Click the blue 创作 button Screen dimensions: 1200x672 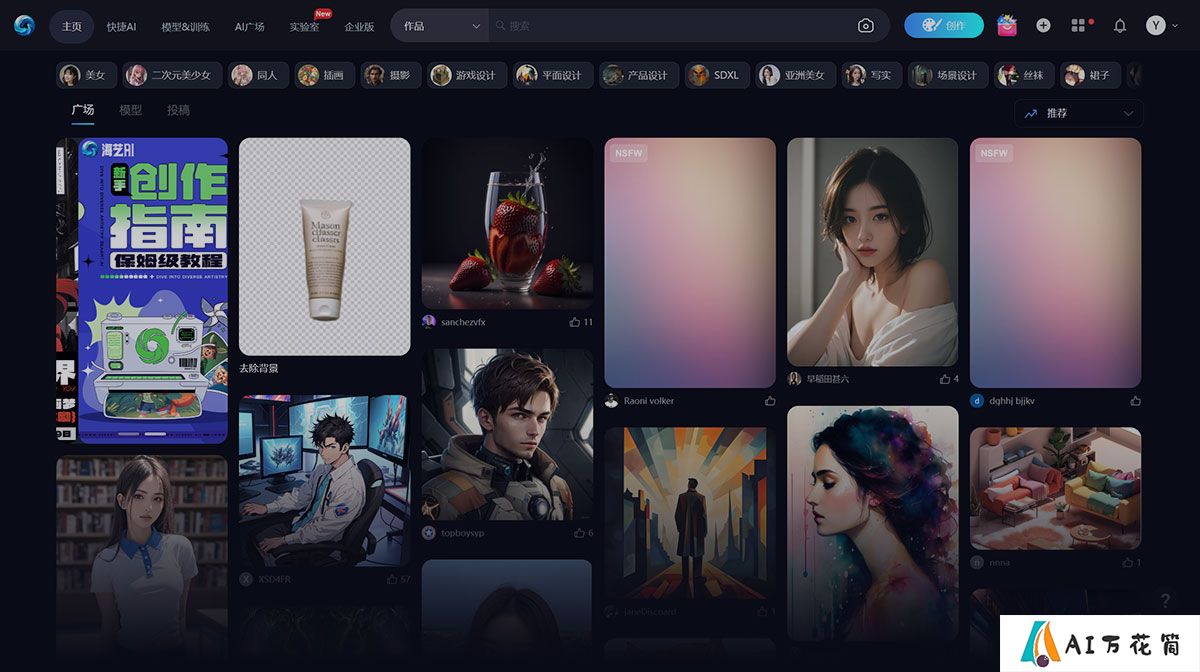(x=944, y=26)
